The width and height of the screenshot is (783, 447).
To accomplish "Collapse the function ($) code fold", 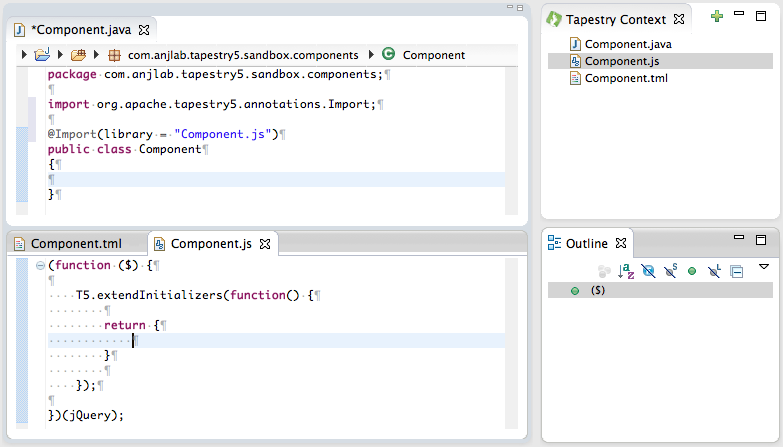I will pos(40,265).
